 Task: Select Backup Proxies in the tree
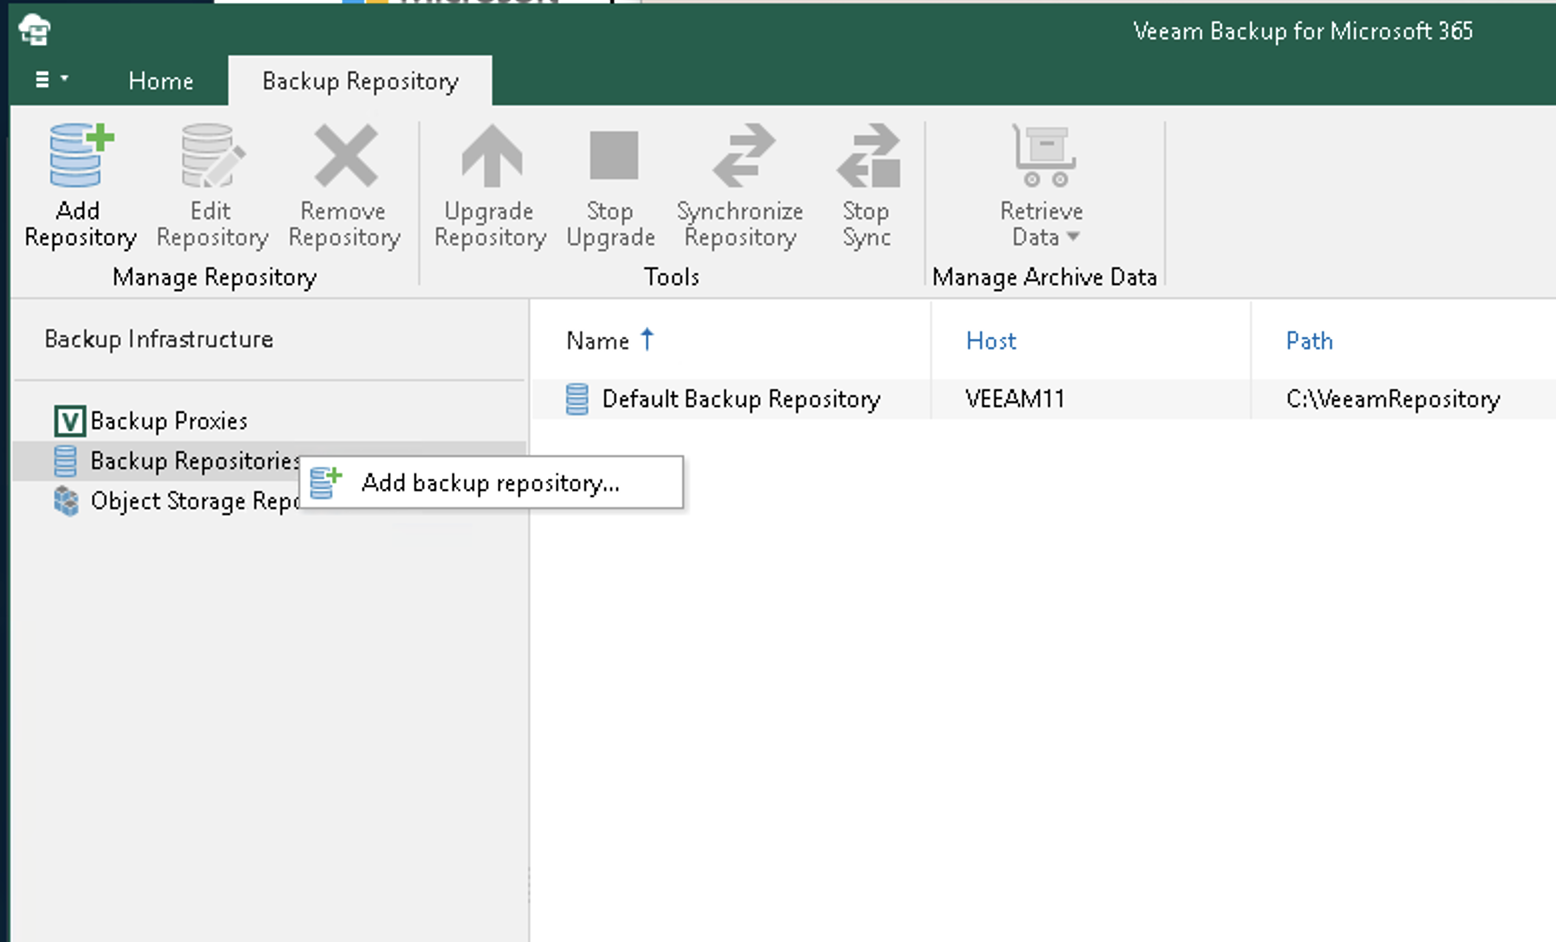pos(169,421)
